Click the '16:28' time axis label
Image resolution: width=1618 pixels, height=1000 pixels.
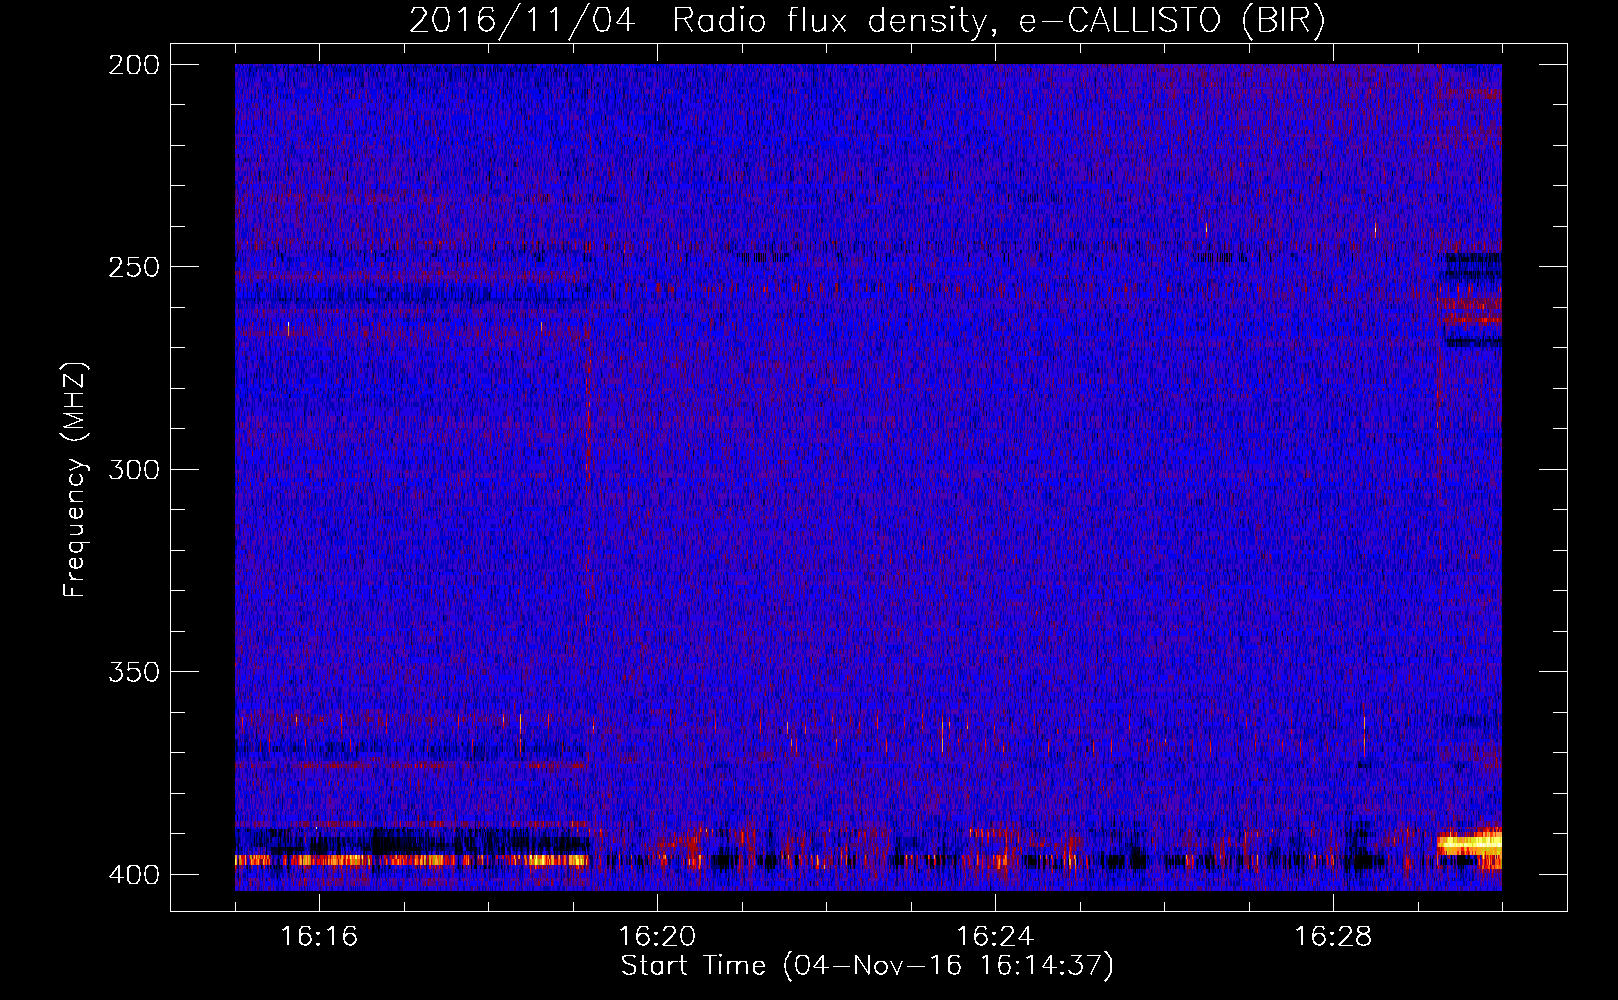click(1333, 936)
